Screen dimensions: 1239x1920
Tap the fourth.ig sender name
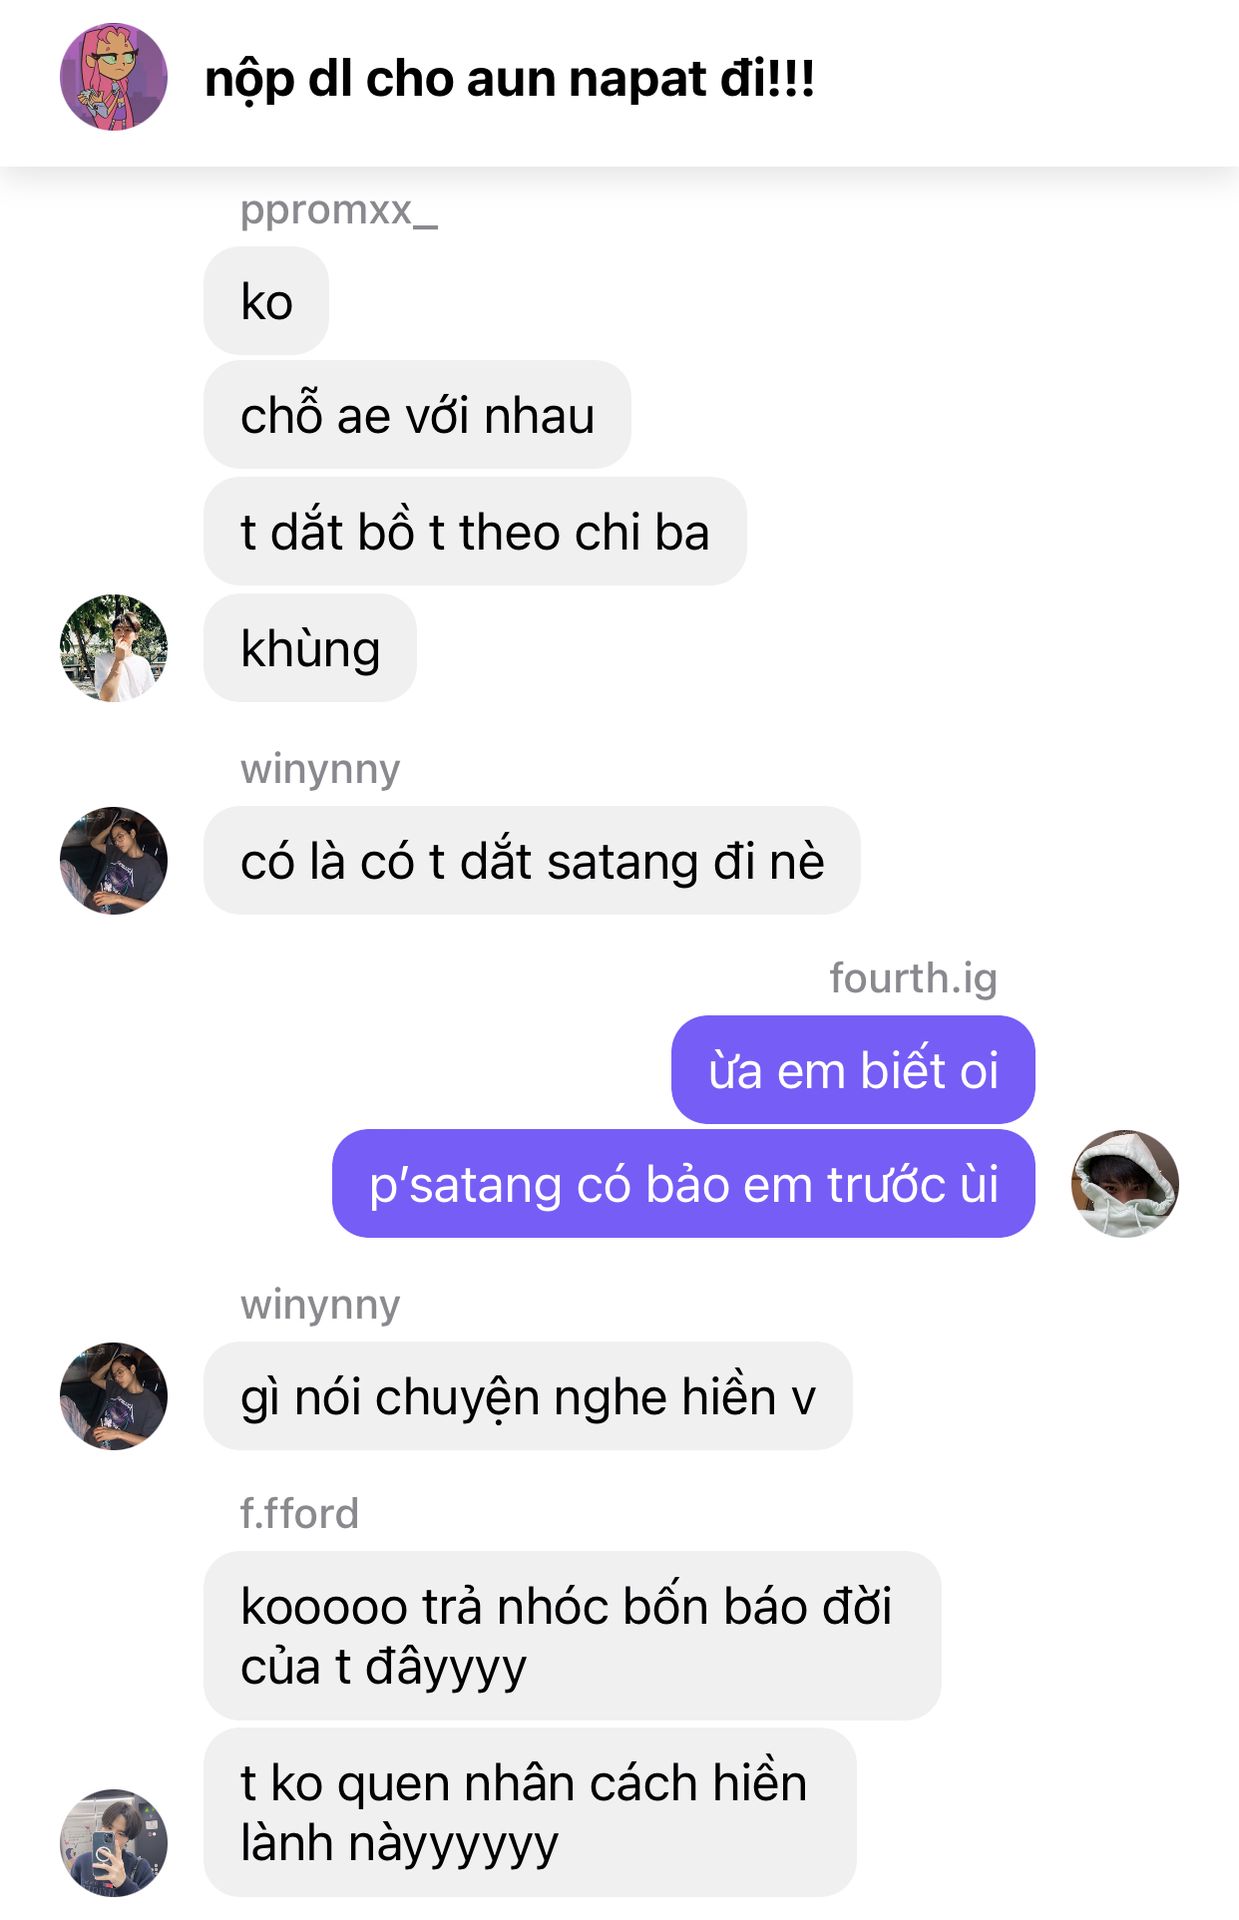click(x=913, y=978)
